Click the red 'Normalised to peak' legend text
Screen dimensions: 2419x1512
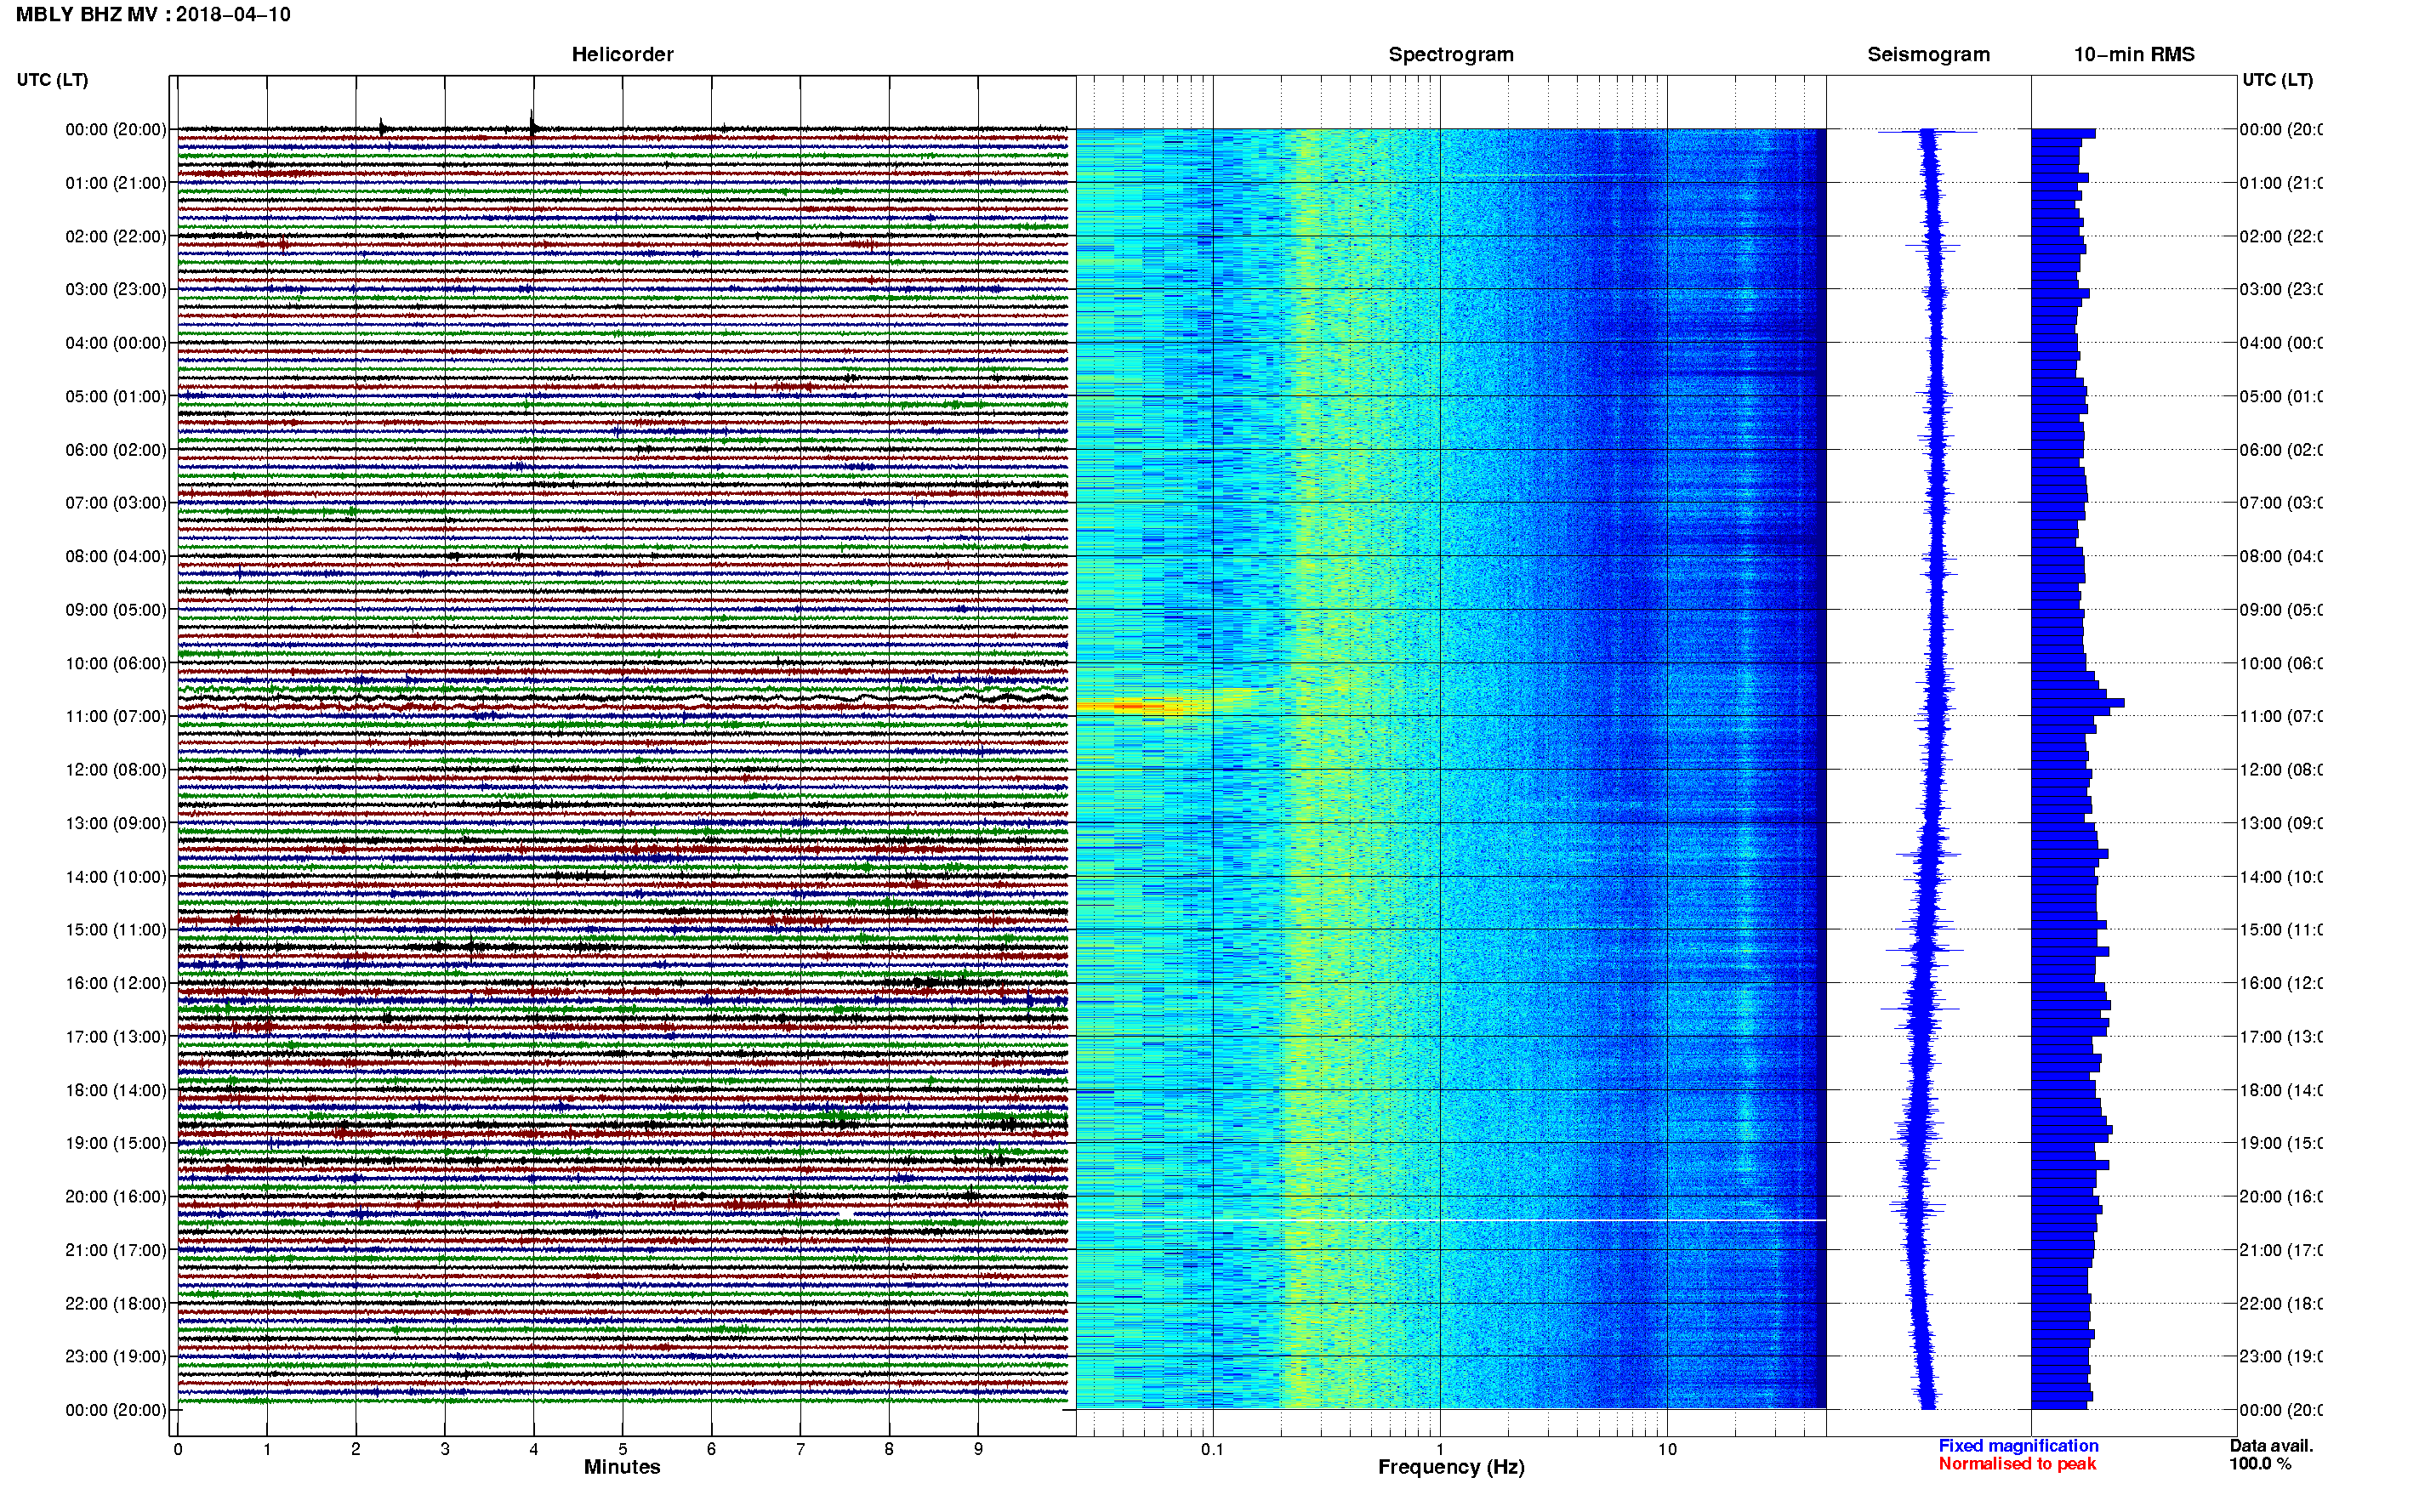[2017, 1463]
